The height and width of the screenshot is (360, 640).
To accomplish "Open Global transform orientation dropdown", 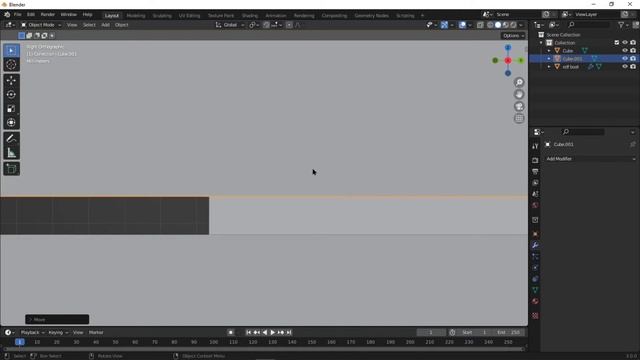I will point(230,25).
